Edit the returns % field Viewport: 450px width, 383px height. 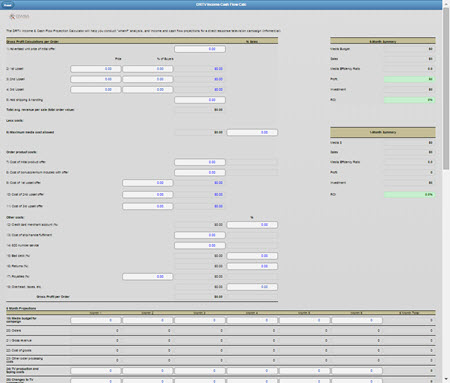click(252, 266)
